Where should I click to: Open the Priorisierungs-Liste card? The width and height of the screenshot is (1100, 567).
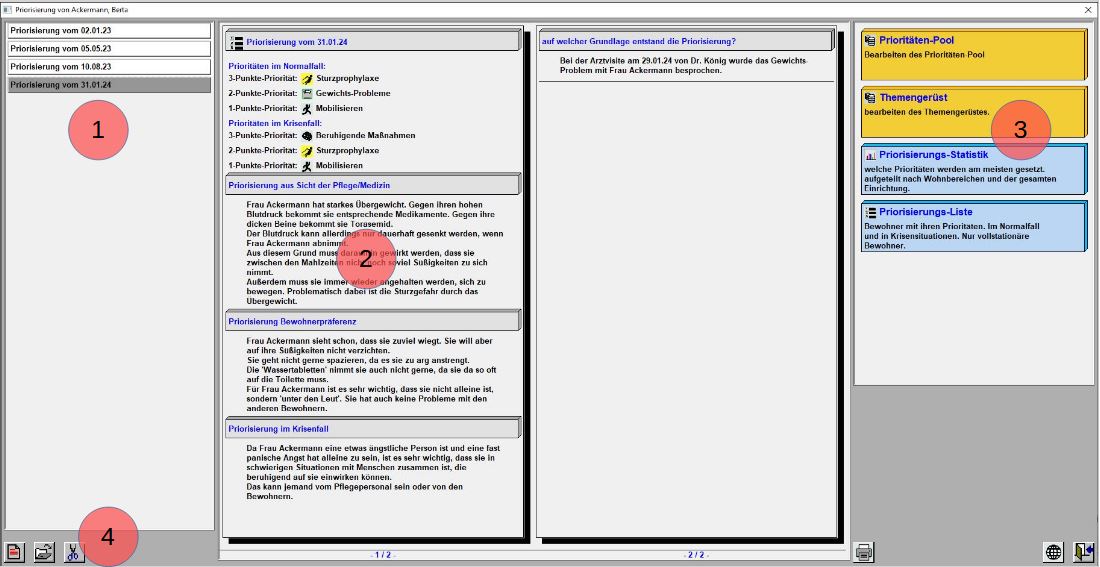tap(972, 227)
